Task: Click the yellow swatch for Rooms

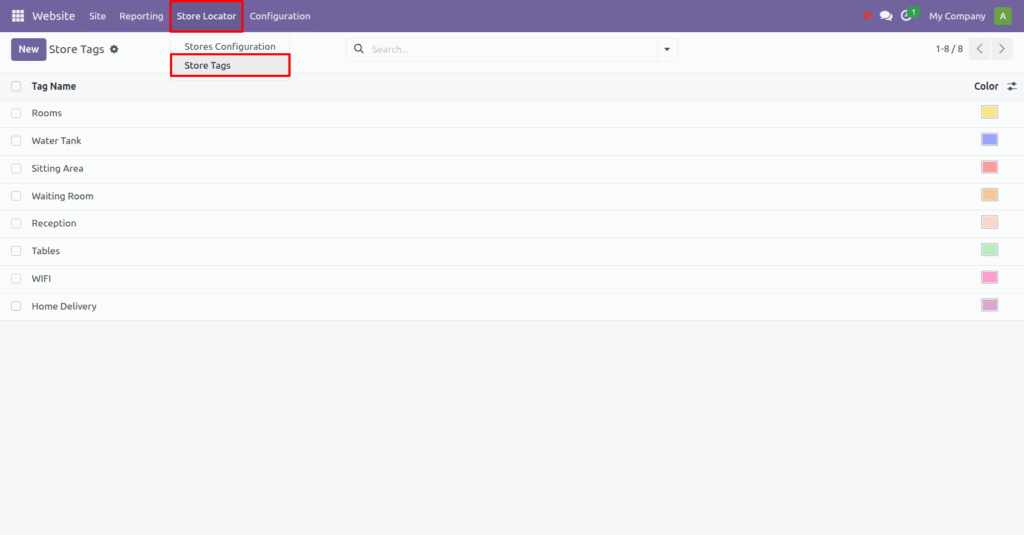Action: pos(989,112)
